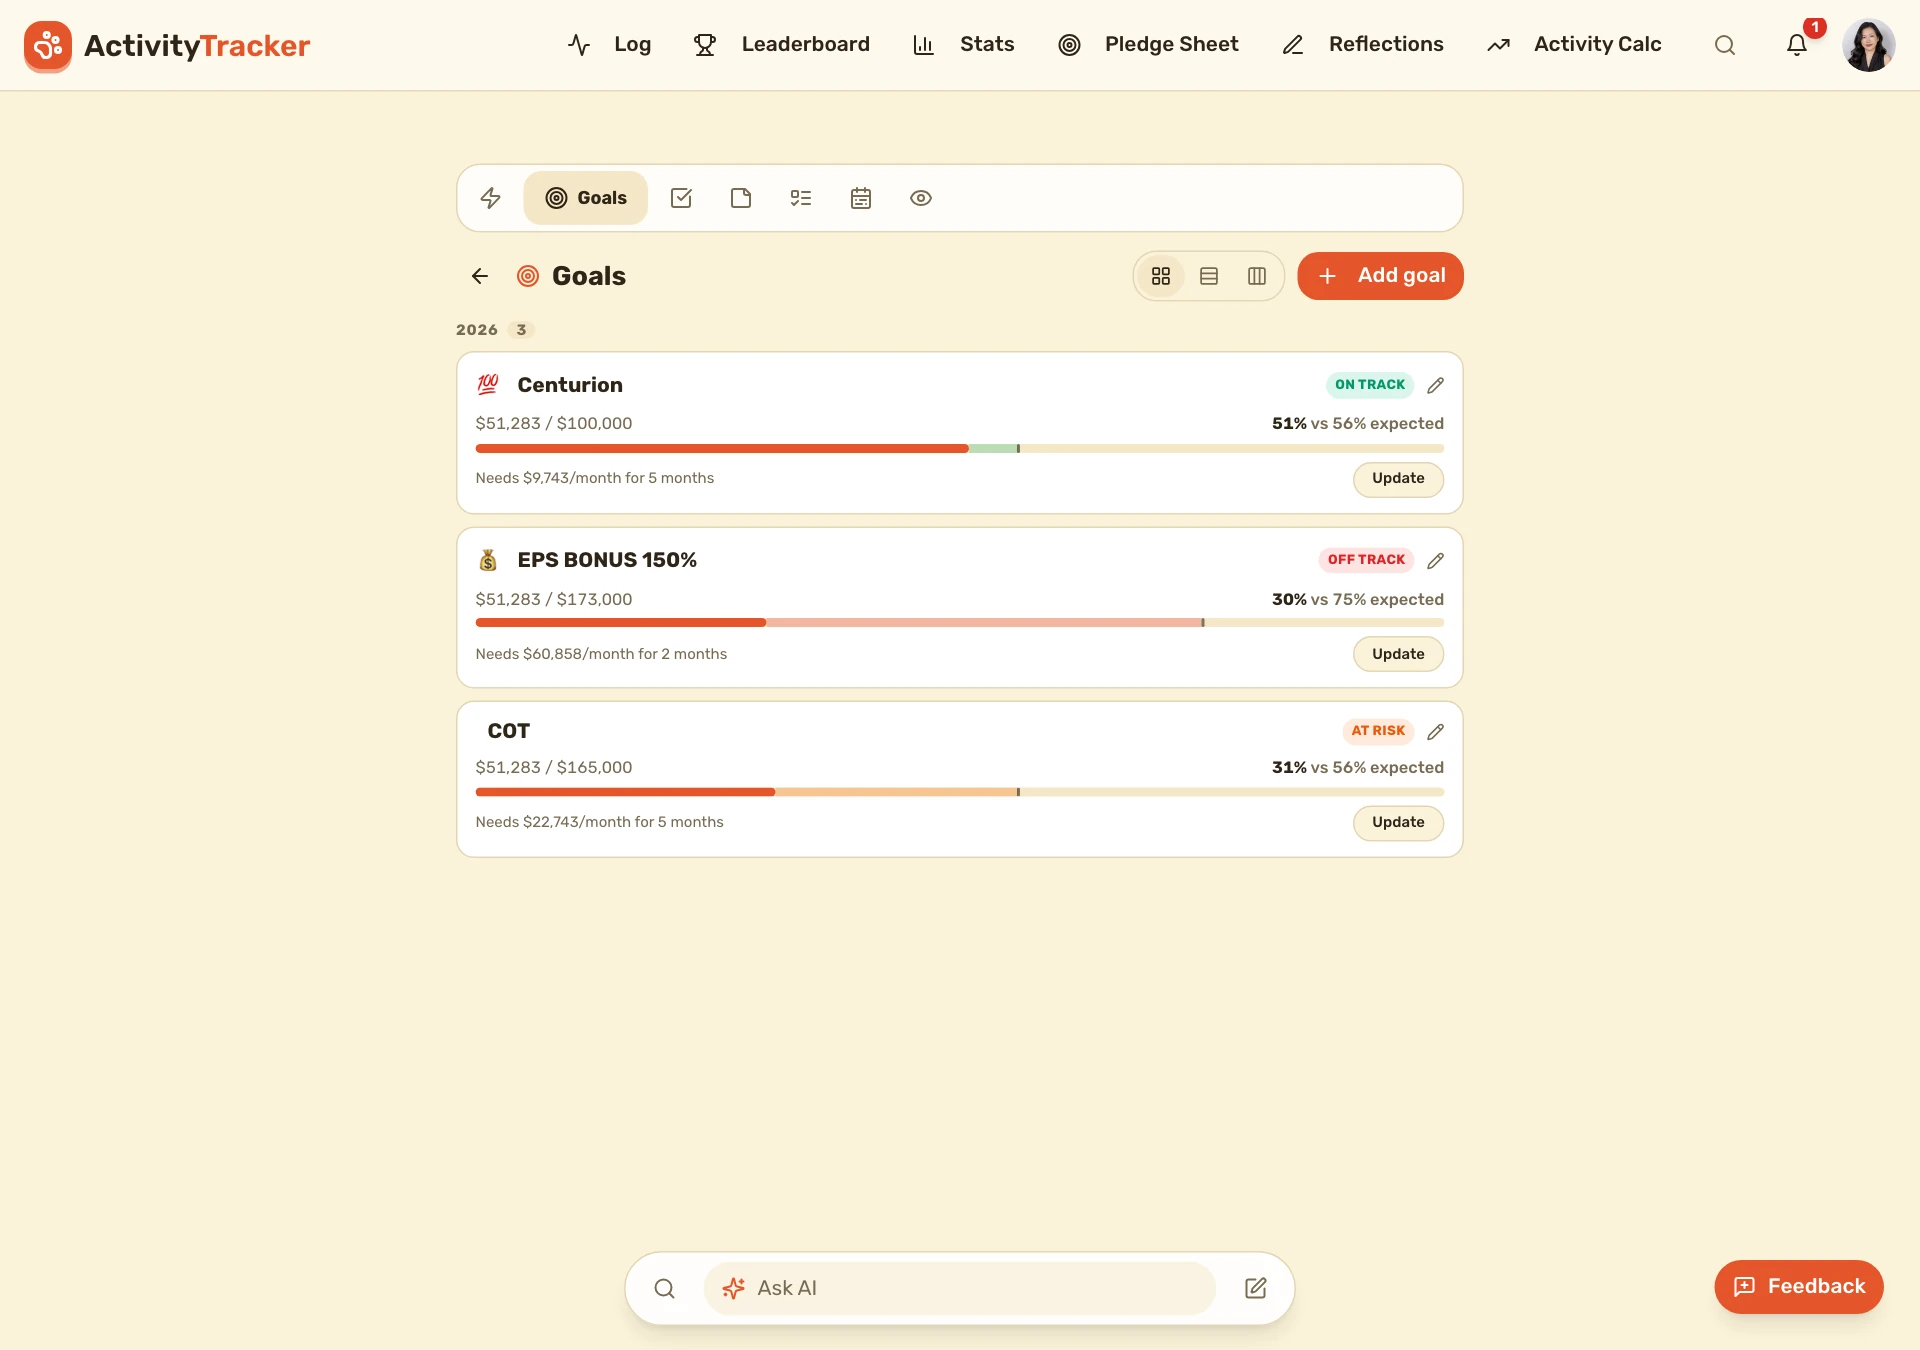Viewport: 1920px width, 1350px height.
Task: Click the compose note icon in bottom bar
Action: tap(1256, 1288)
